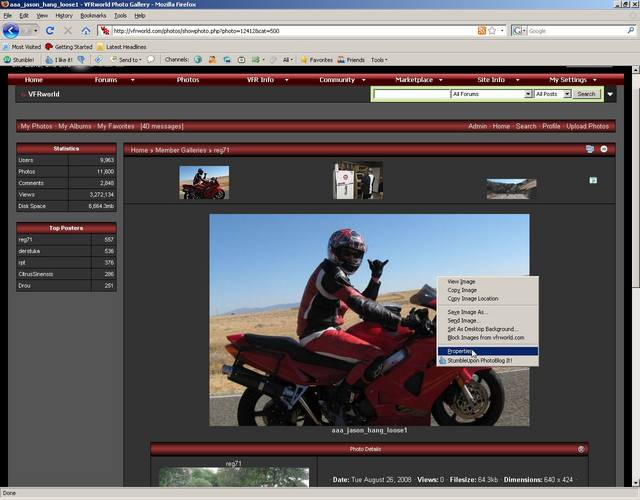Click the Upload Photos link

tap(587, 126)
